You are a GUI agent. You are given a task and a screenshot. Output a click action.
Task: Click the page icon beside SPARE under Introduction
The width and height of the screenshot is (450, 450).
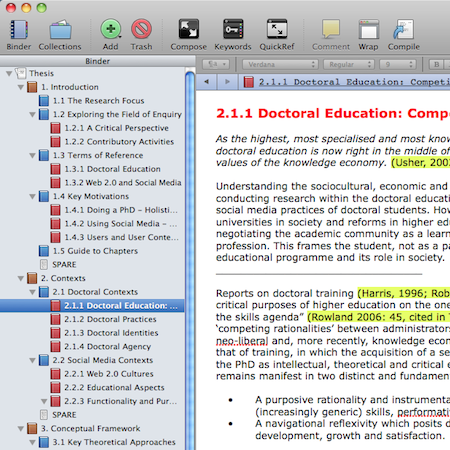(x=44, y=264)
